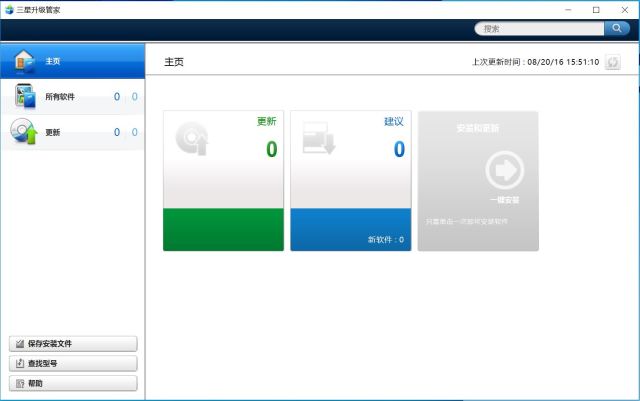Viewport: 640px width, 401px height.
Task: Click the 安装和更新 gray panel title
Action: [x=478, y=128]
